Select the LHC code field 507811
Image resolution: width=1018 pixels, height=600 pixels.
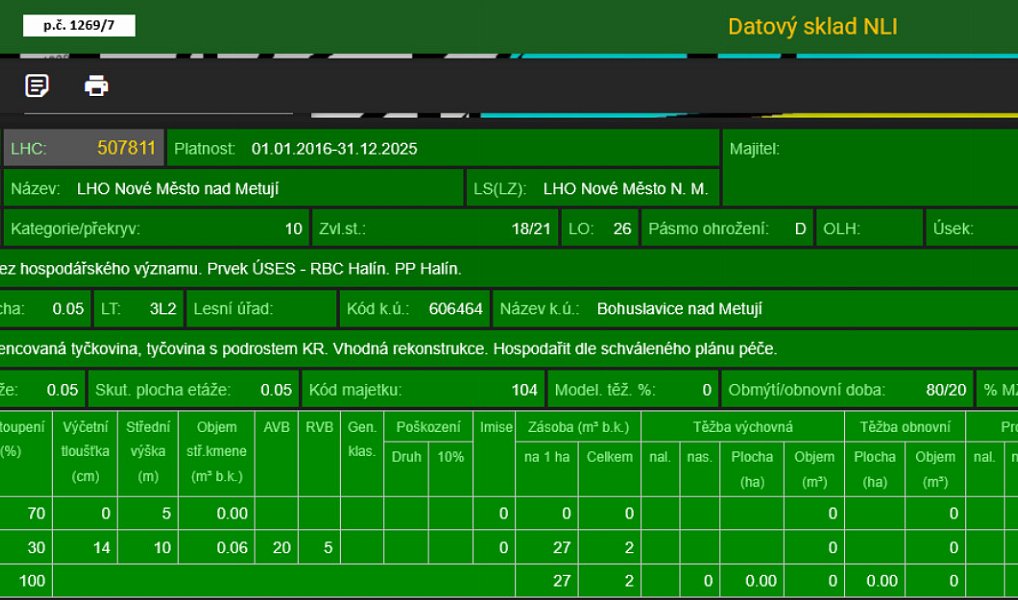tap(83, 148)
